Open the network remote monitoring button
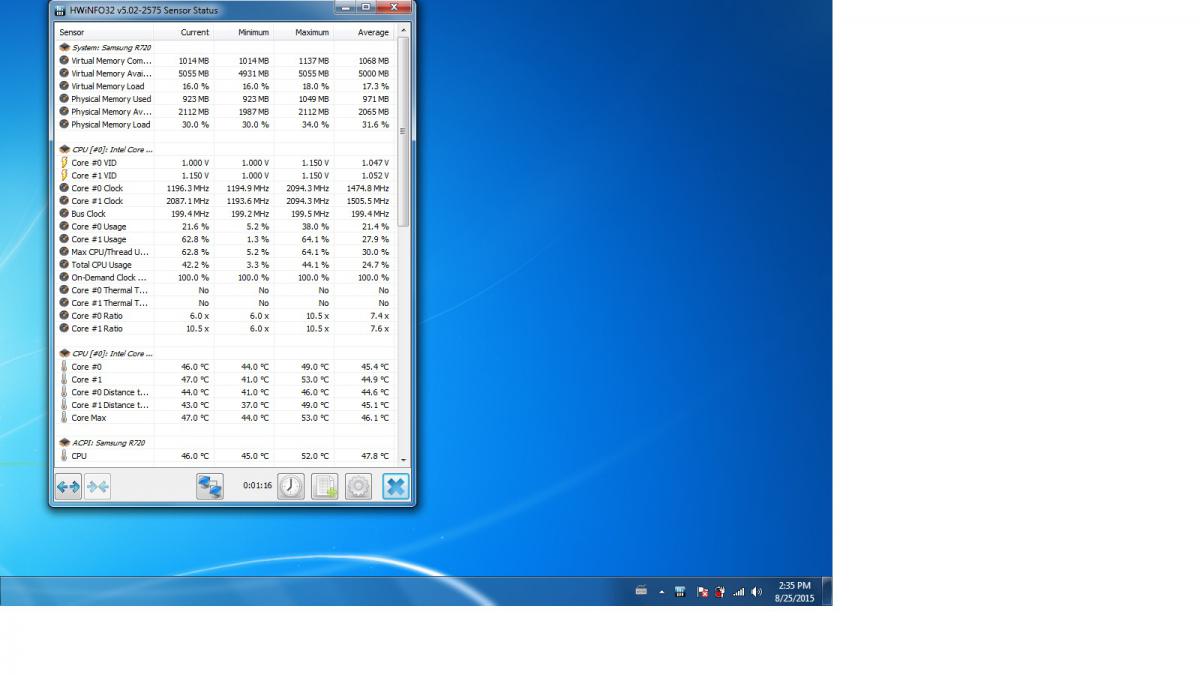 (x=209, y=487)
